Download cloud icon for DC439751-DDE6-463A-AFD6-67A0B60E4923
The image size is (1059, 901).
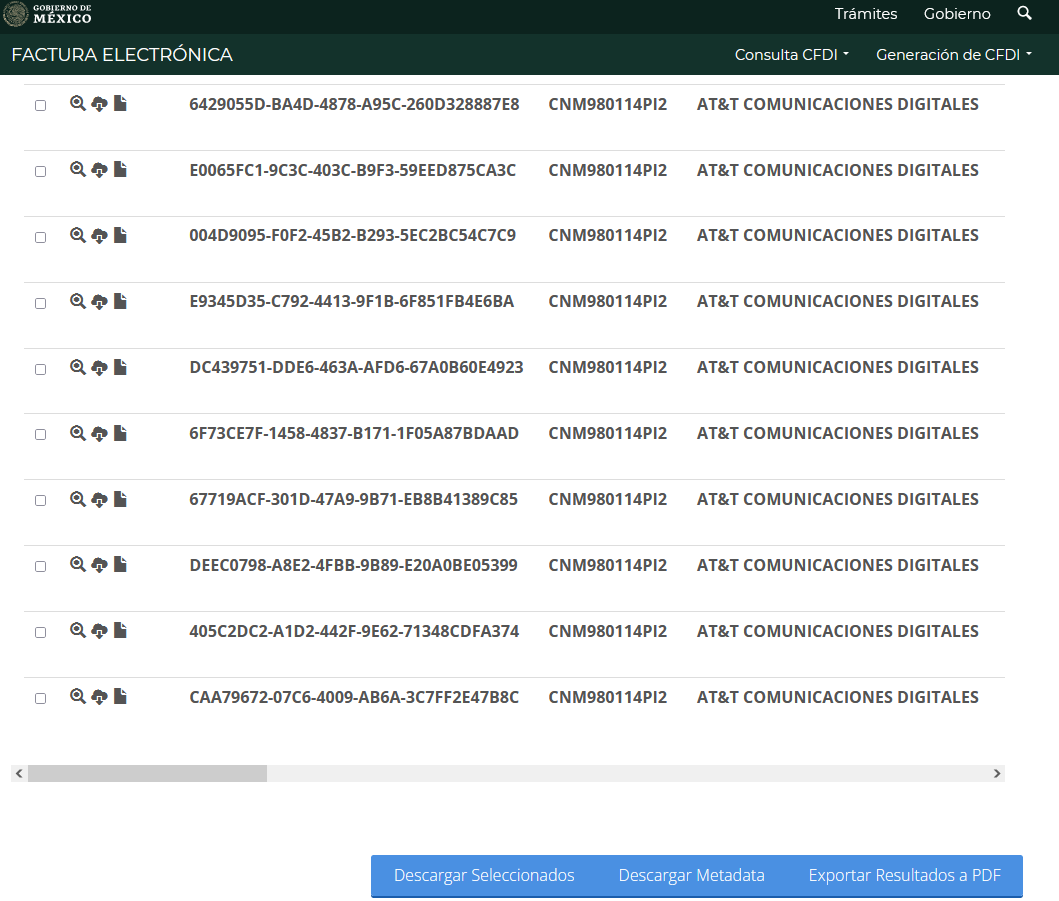pos(99,367)
